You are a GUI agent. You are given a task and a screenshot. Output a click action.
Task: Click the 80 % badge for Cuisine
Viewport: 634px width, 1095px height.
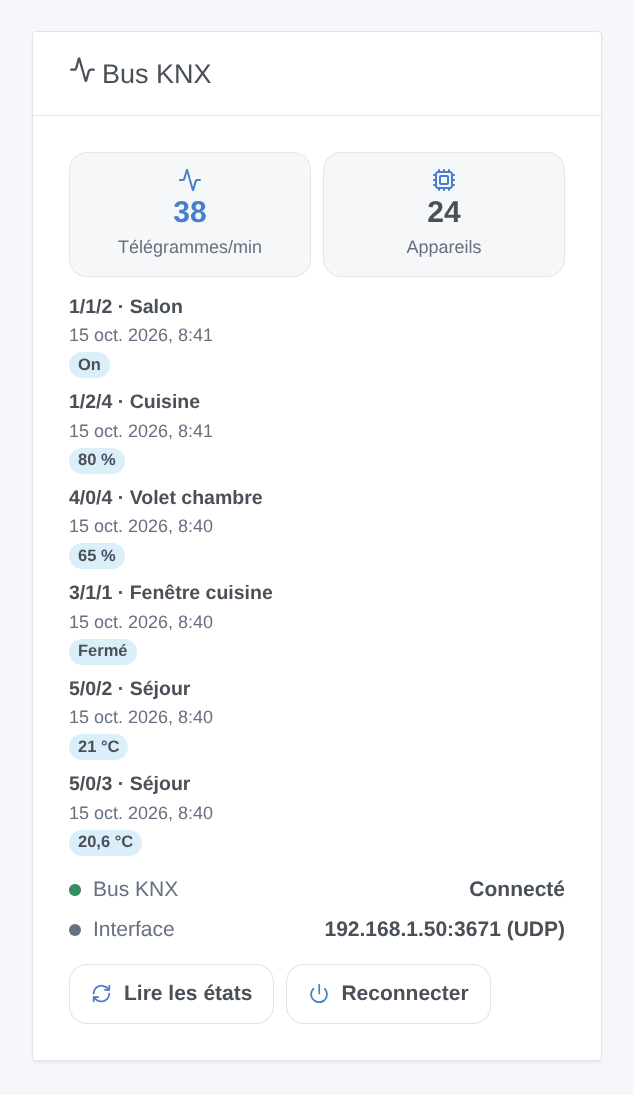97,460
